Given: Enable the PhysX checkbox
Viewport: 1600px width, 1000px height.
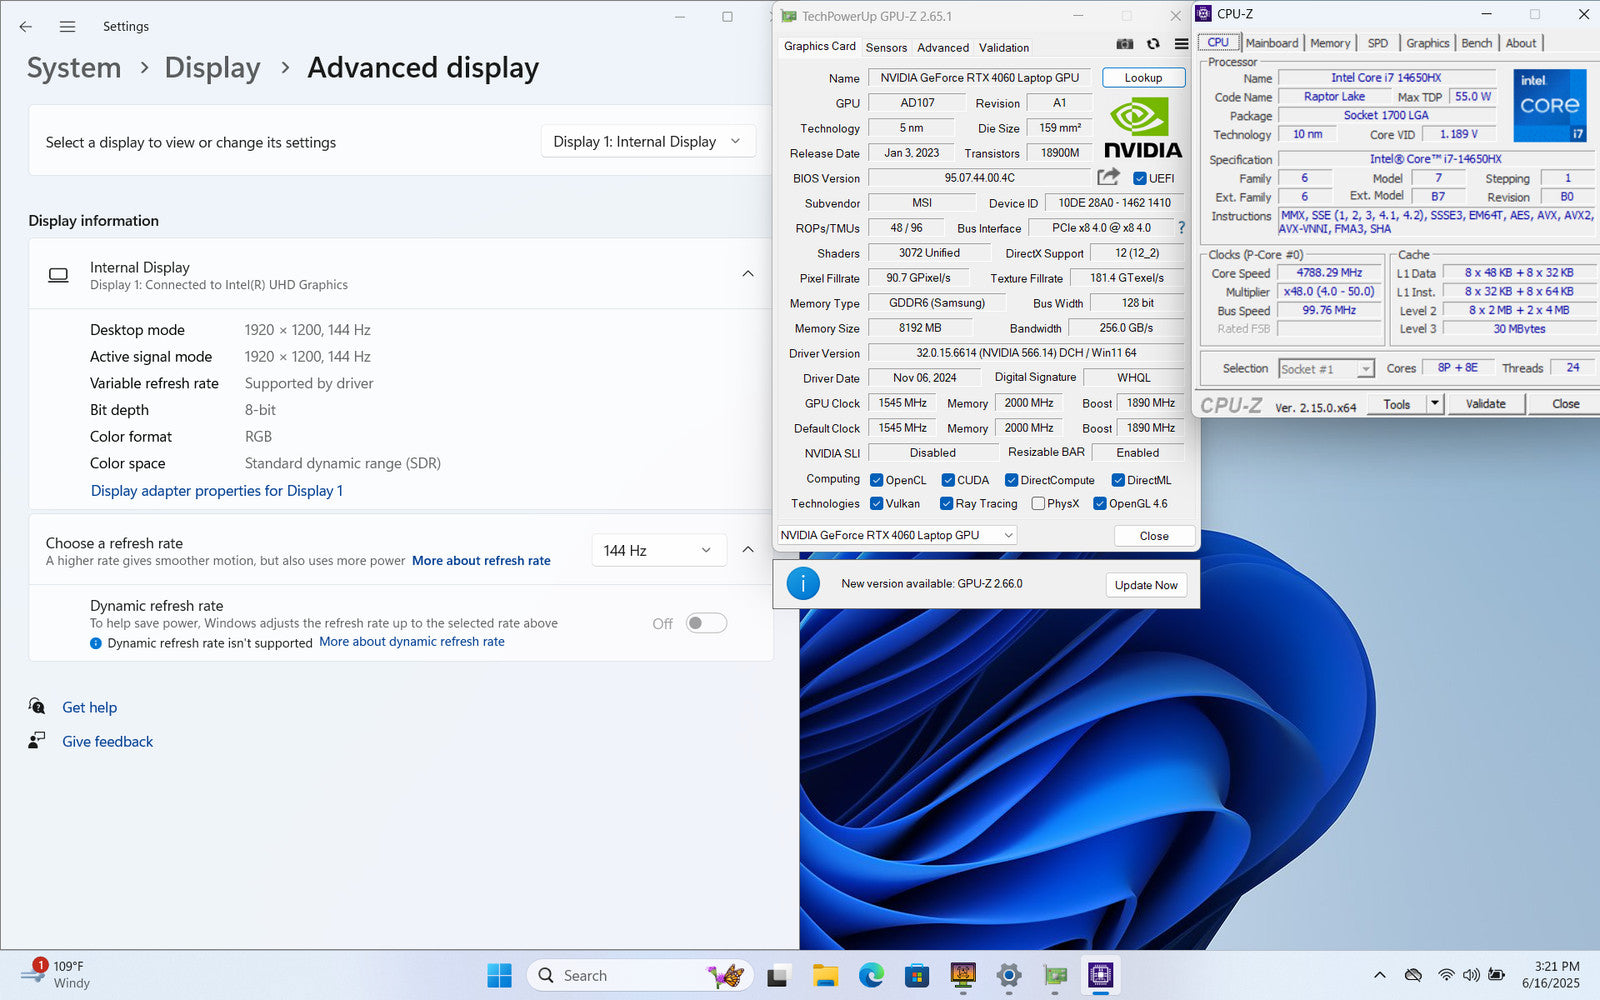Looking at the screenshot, I should (x=1038, y=504).
